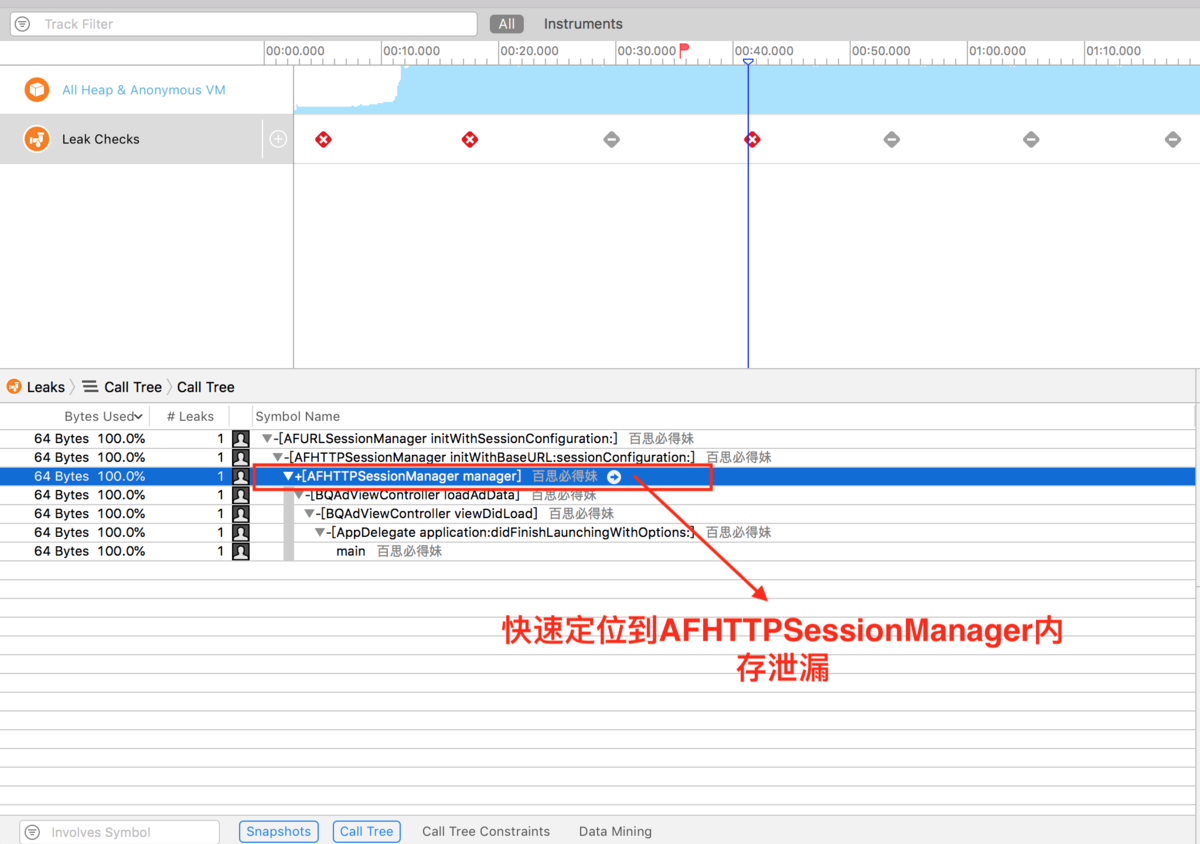
Task: Click the user icon on loadAdData row
Action: (241, 495)
